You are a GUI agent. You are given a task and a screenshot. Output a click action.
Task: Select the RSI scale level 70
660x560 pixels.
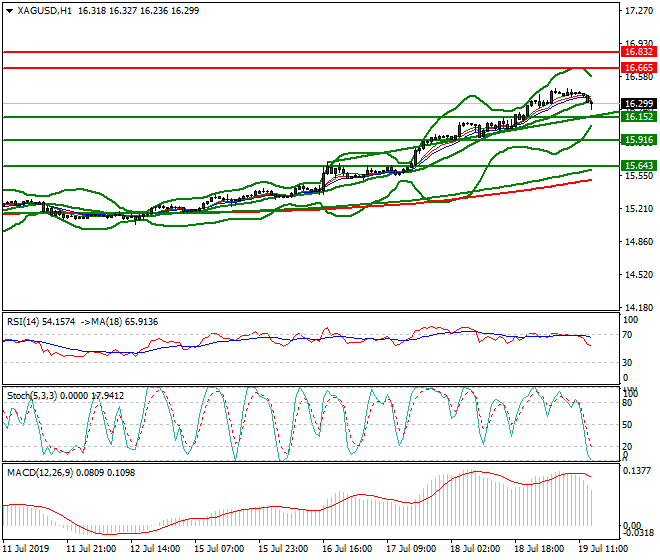click(627, 335)
